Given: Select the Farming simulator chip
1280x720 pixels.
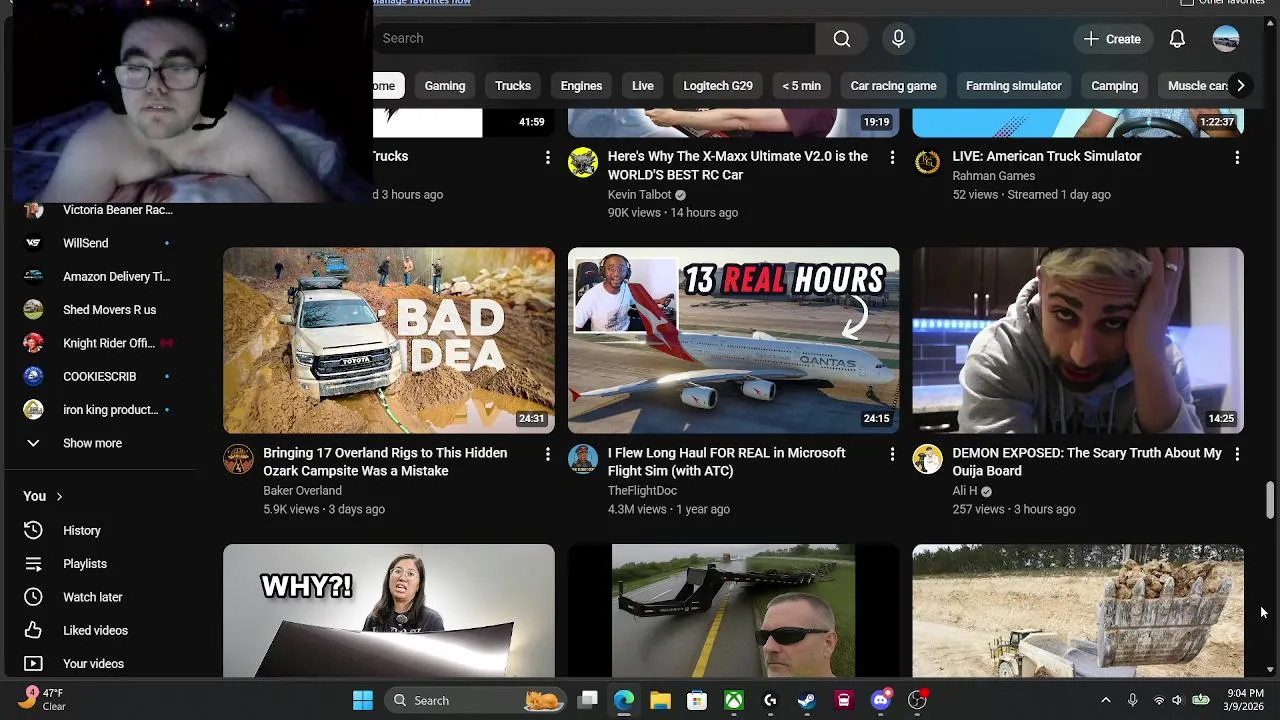Looking at the screenshot, I should [1013, 86].
